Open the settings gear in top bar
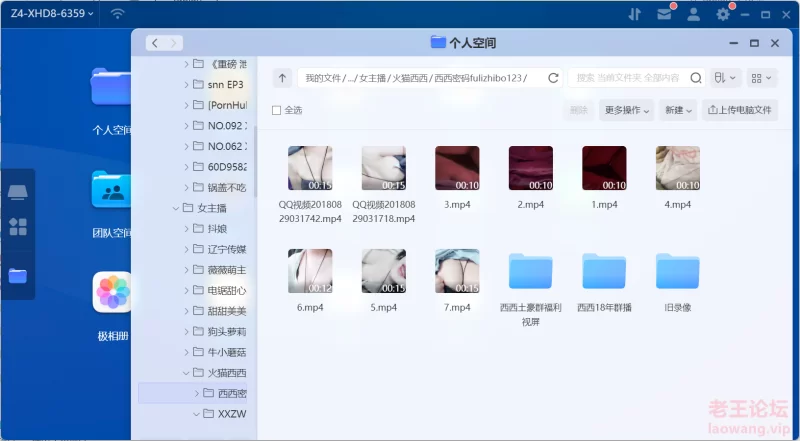Image resolution: width=800 pixels, height=441 pixels. [723, 14]
